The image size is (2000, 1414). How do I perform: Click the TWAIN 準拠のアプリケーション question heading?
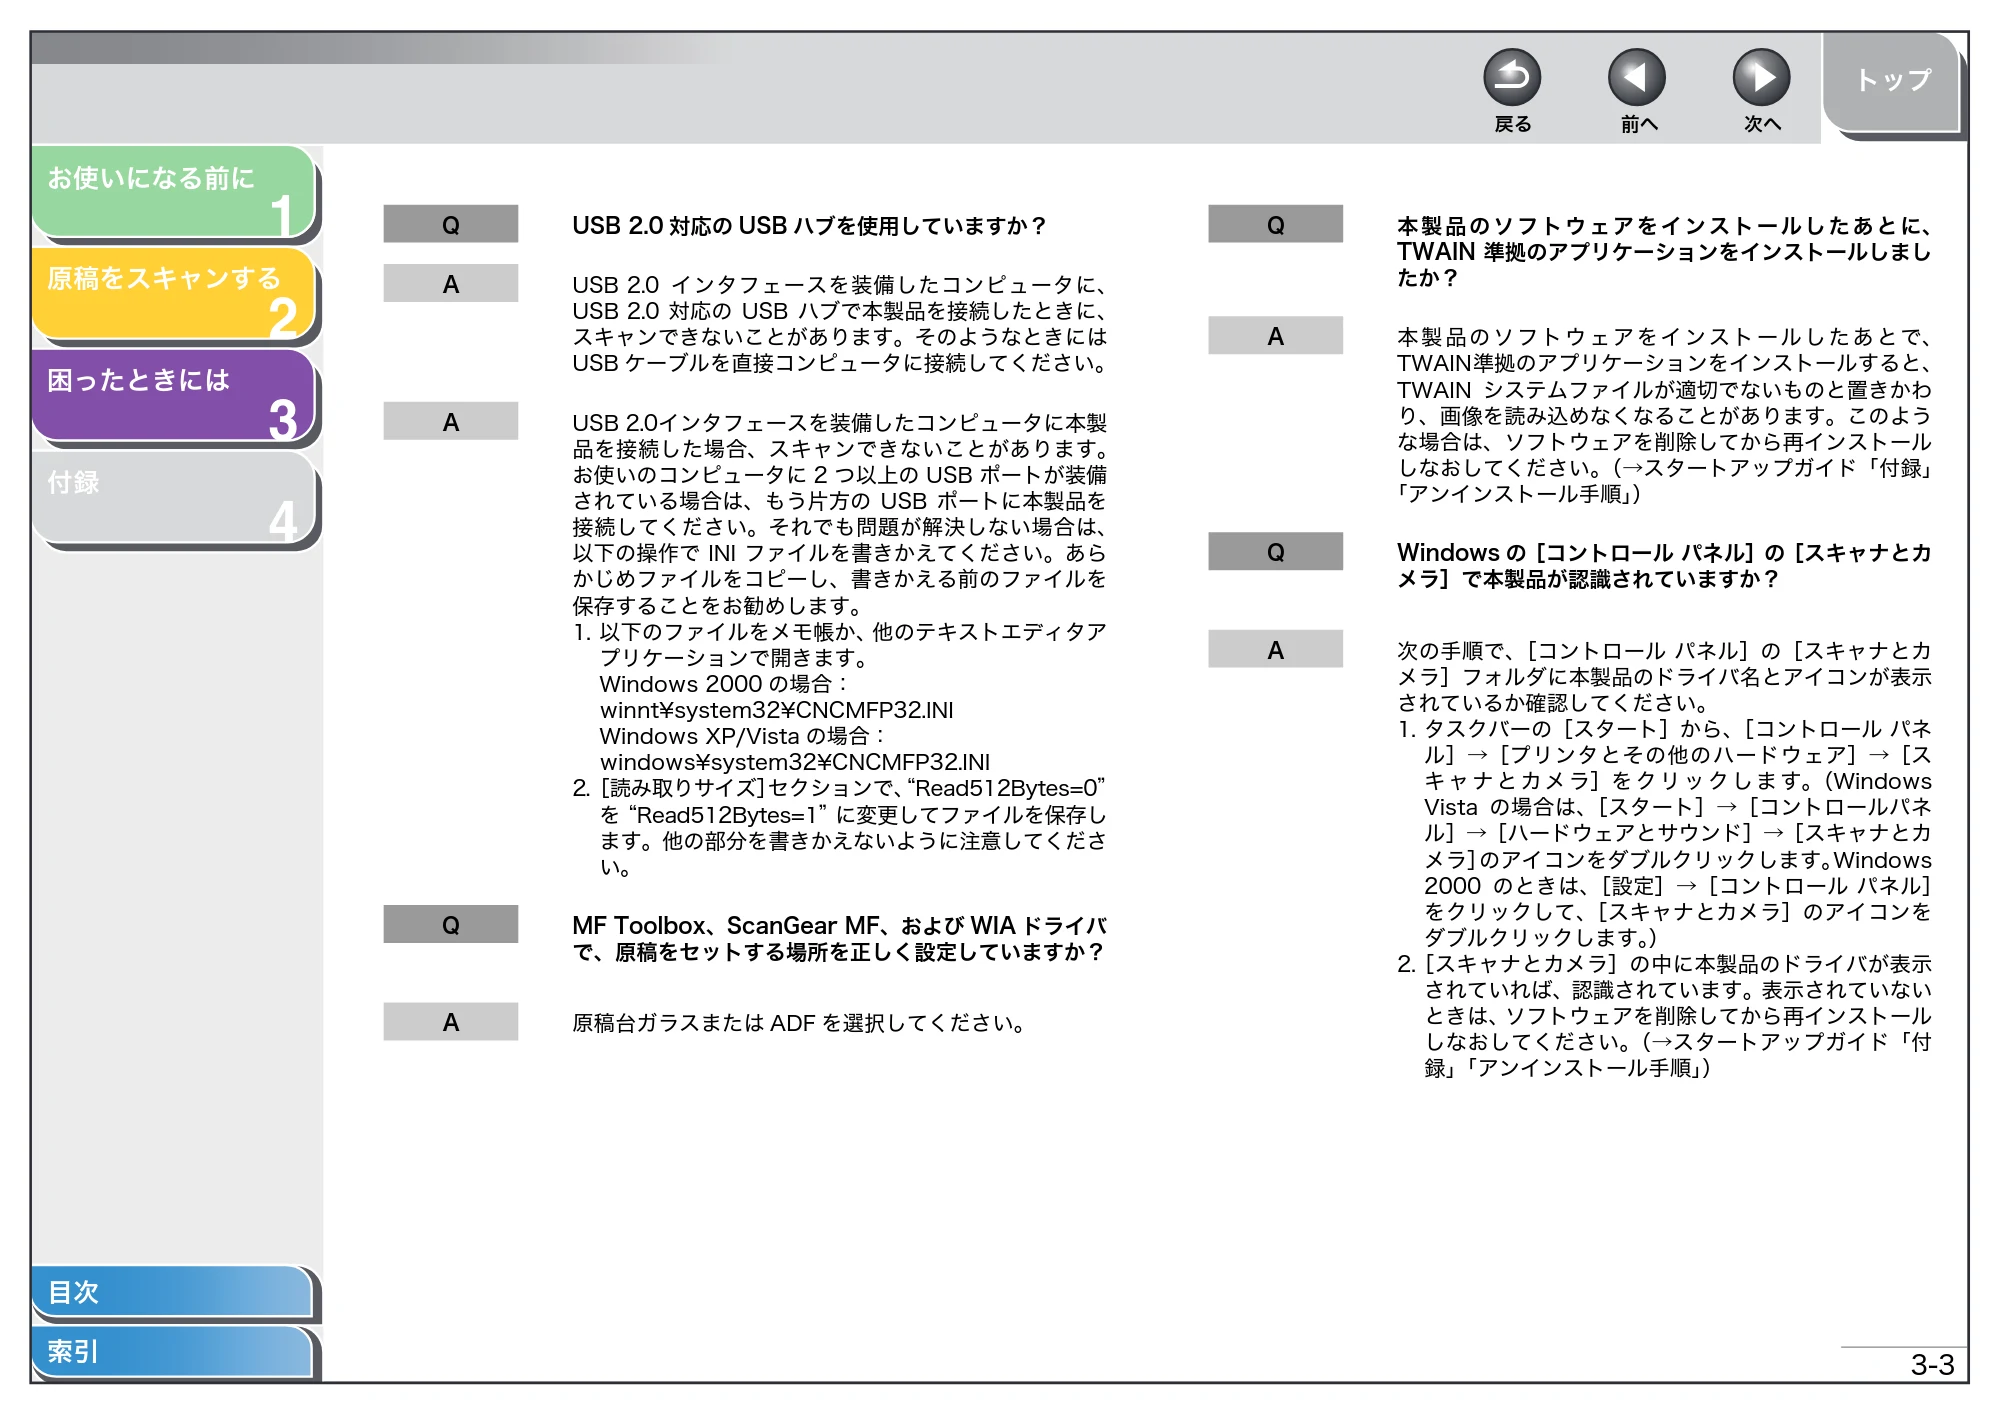point(1664,252)
